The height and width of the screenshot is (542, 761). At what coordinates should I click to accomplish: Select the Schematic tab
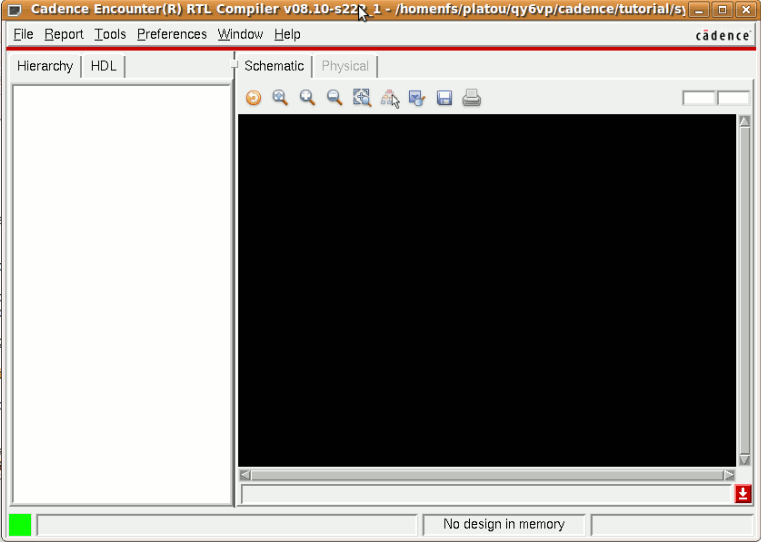(x=274, y=66)
